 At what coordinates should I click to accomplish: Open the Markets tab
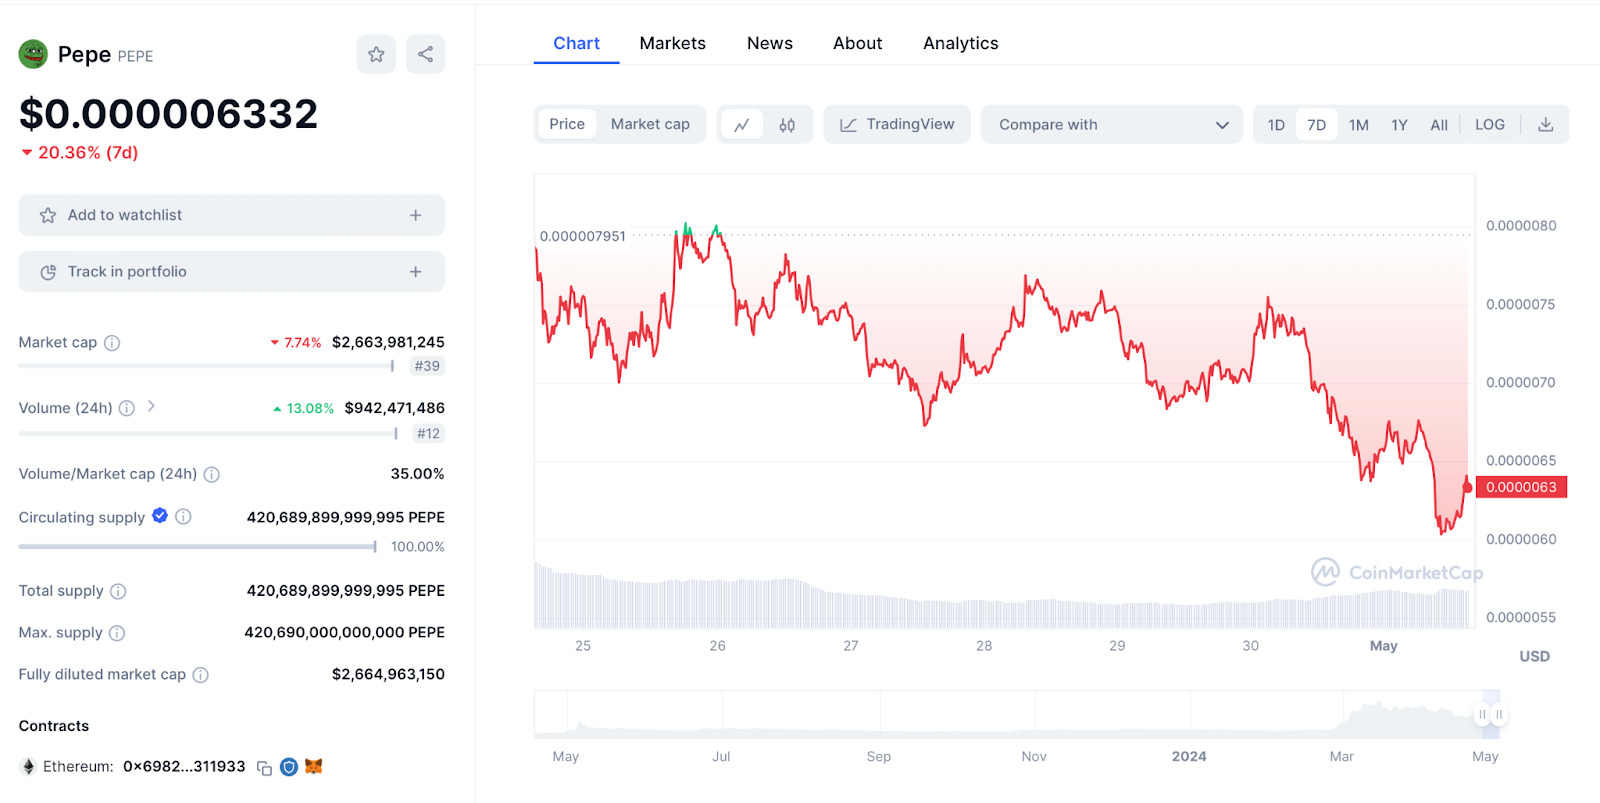[673, 43]
